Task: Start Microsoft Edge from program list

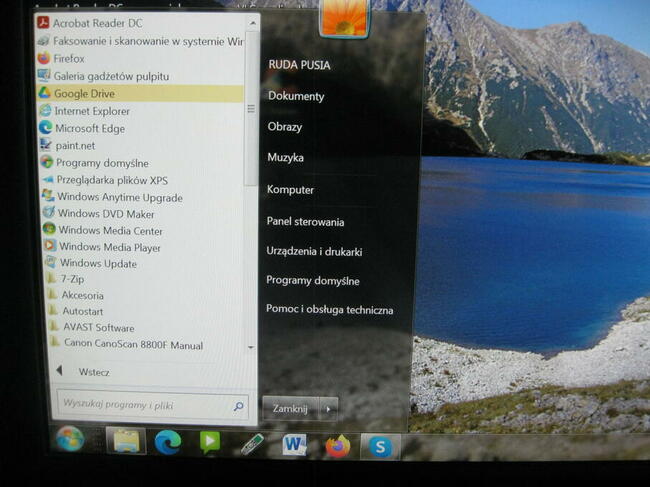Action: 82,128
